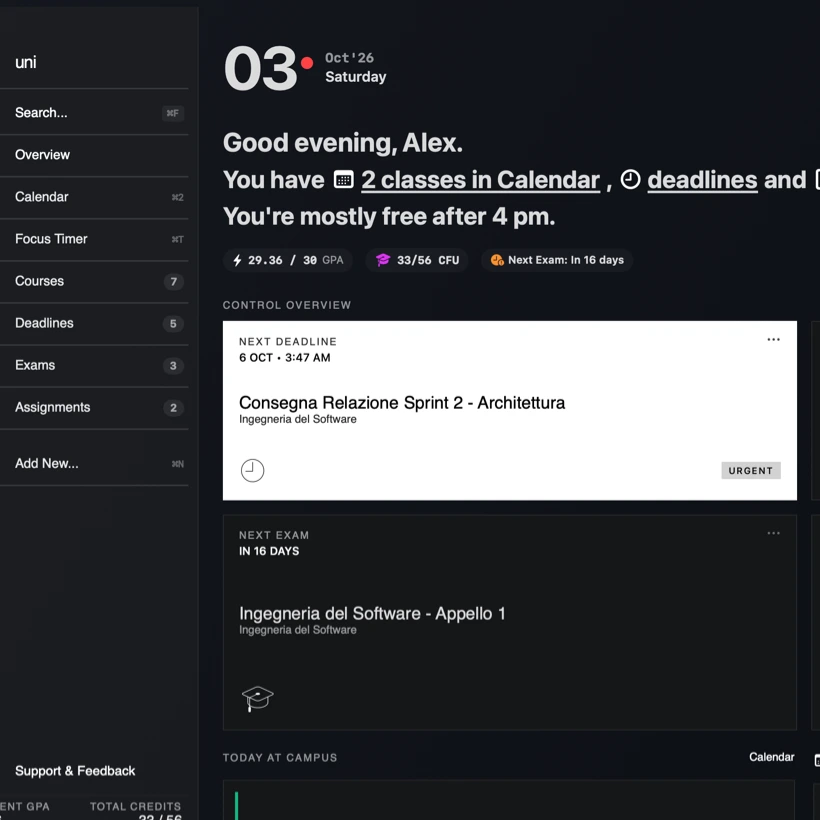The width and height of the screenshot is (820, 820).
Task: Click the purple graduation cap CFU icon
Action: pyautogui.click(x=383, y=260)
